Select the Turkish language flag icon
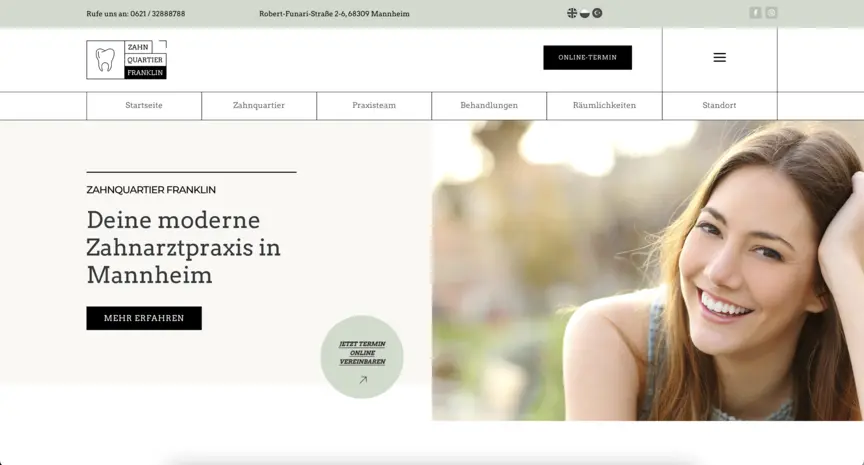The height and width of the screenshot is (465, 864). coord(597,13)
